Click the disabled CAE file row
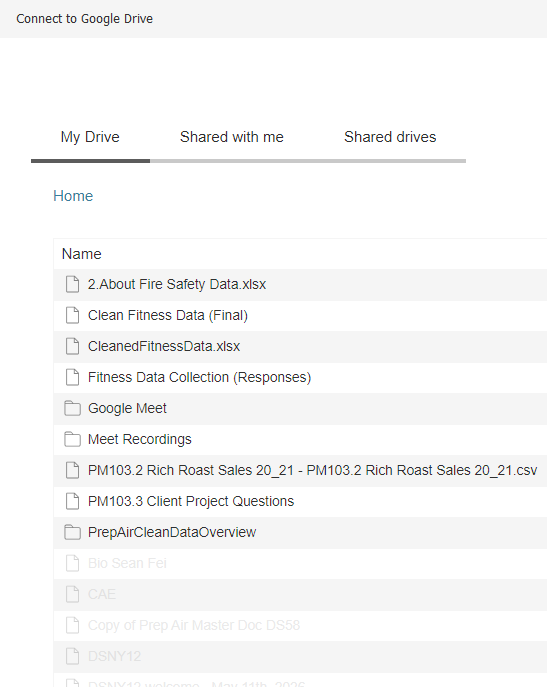Screen dimensions: 547x687 click(300, 595)
